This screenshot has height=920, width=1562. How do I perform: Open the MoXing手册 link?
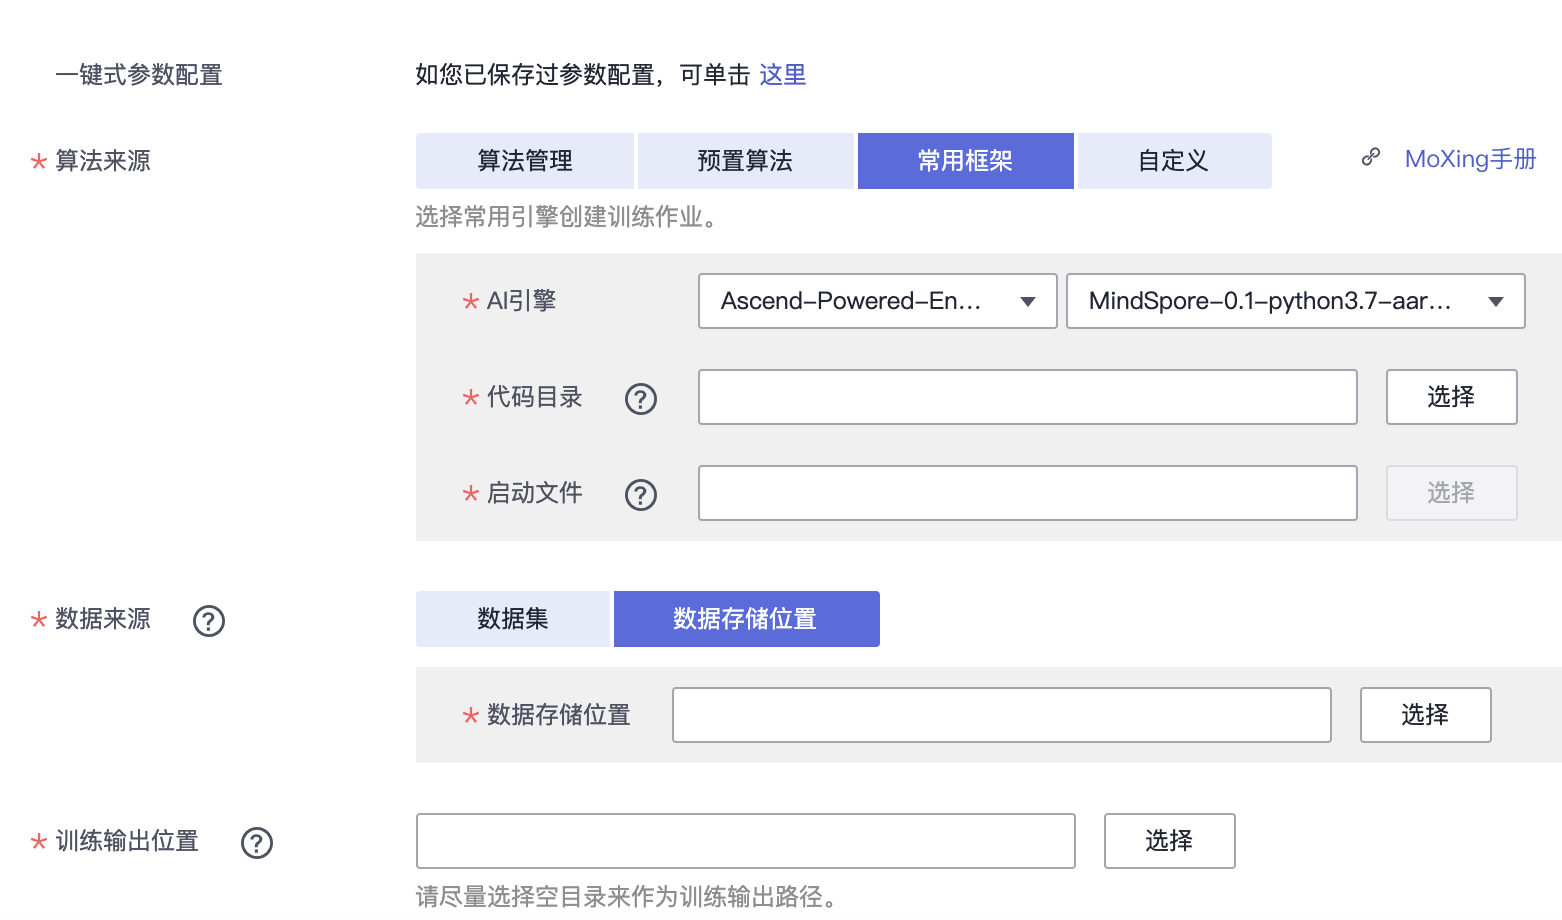(x=1470, y=159)
